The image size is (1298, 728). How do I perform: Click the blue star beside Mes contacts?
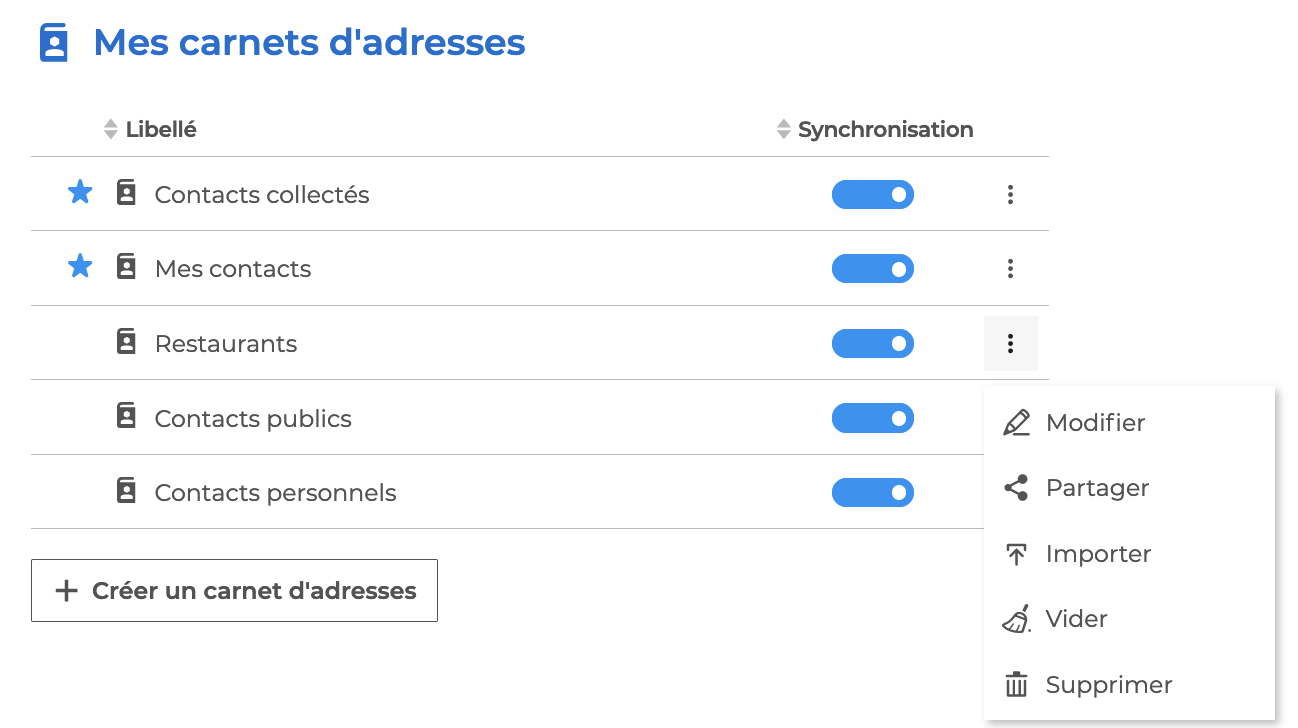click(80, 266)
